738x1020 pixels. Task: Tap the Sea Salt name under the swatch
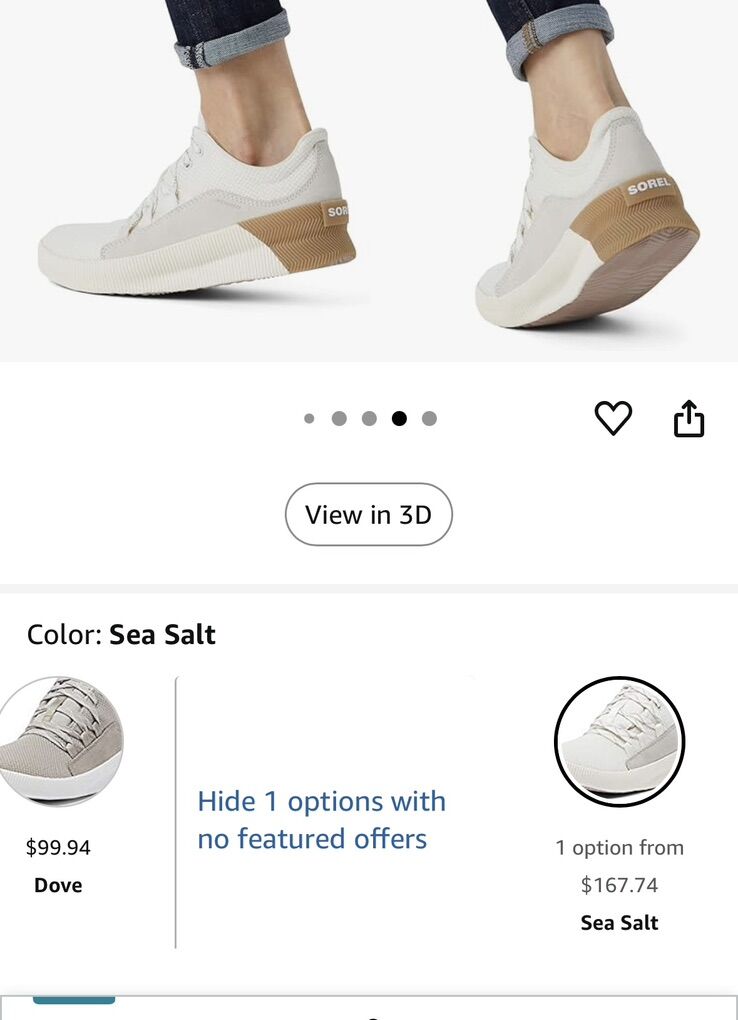619,923
